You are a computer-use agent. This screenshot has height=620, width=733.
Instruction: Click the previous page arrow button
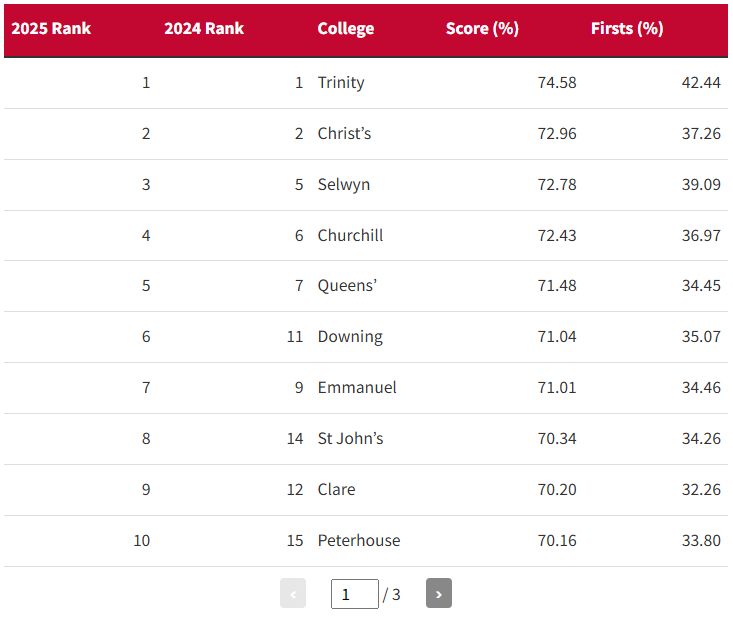point(293,594)
